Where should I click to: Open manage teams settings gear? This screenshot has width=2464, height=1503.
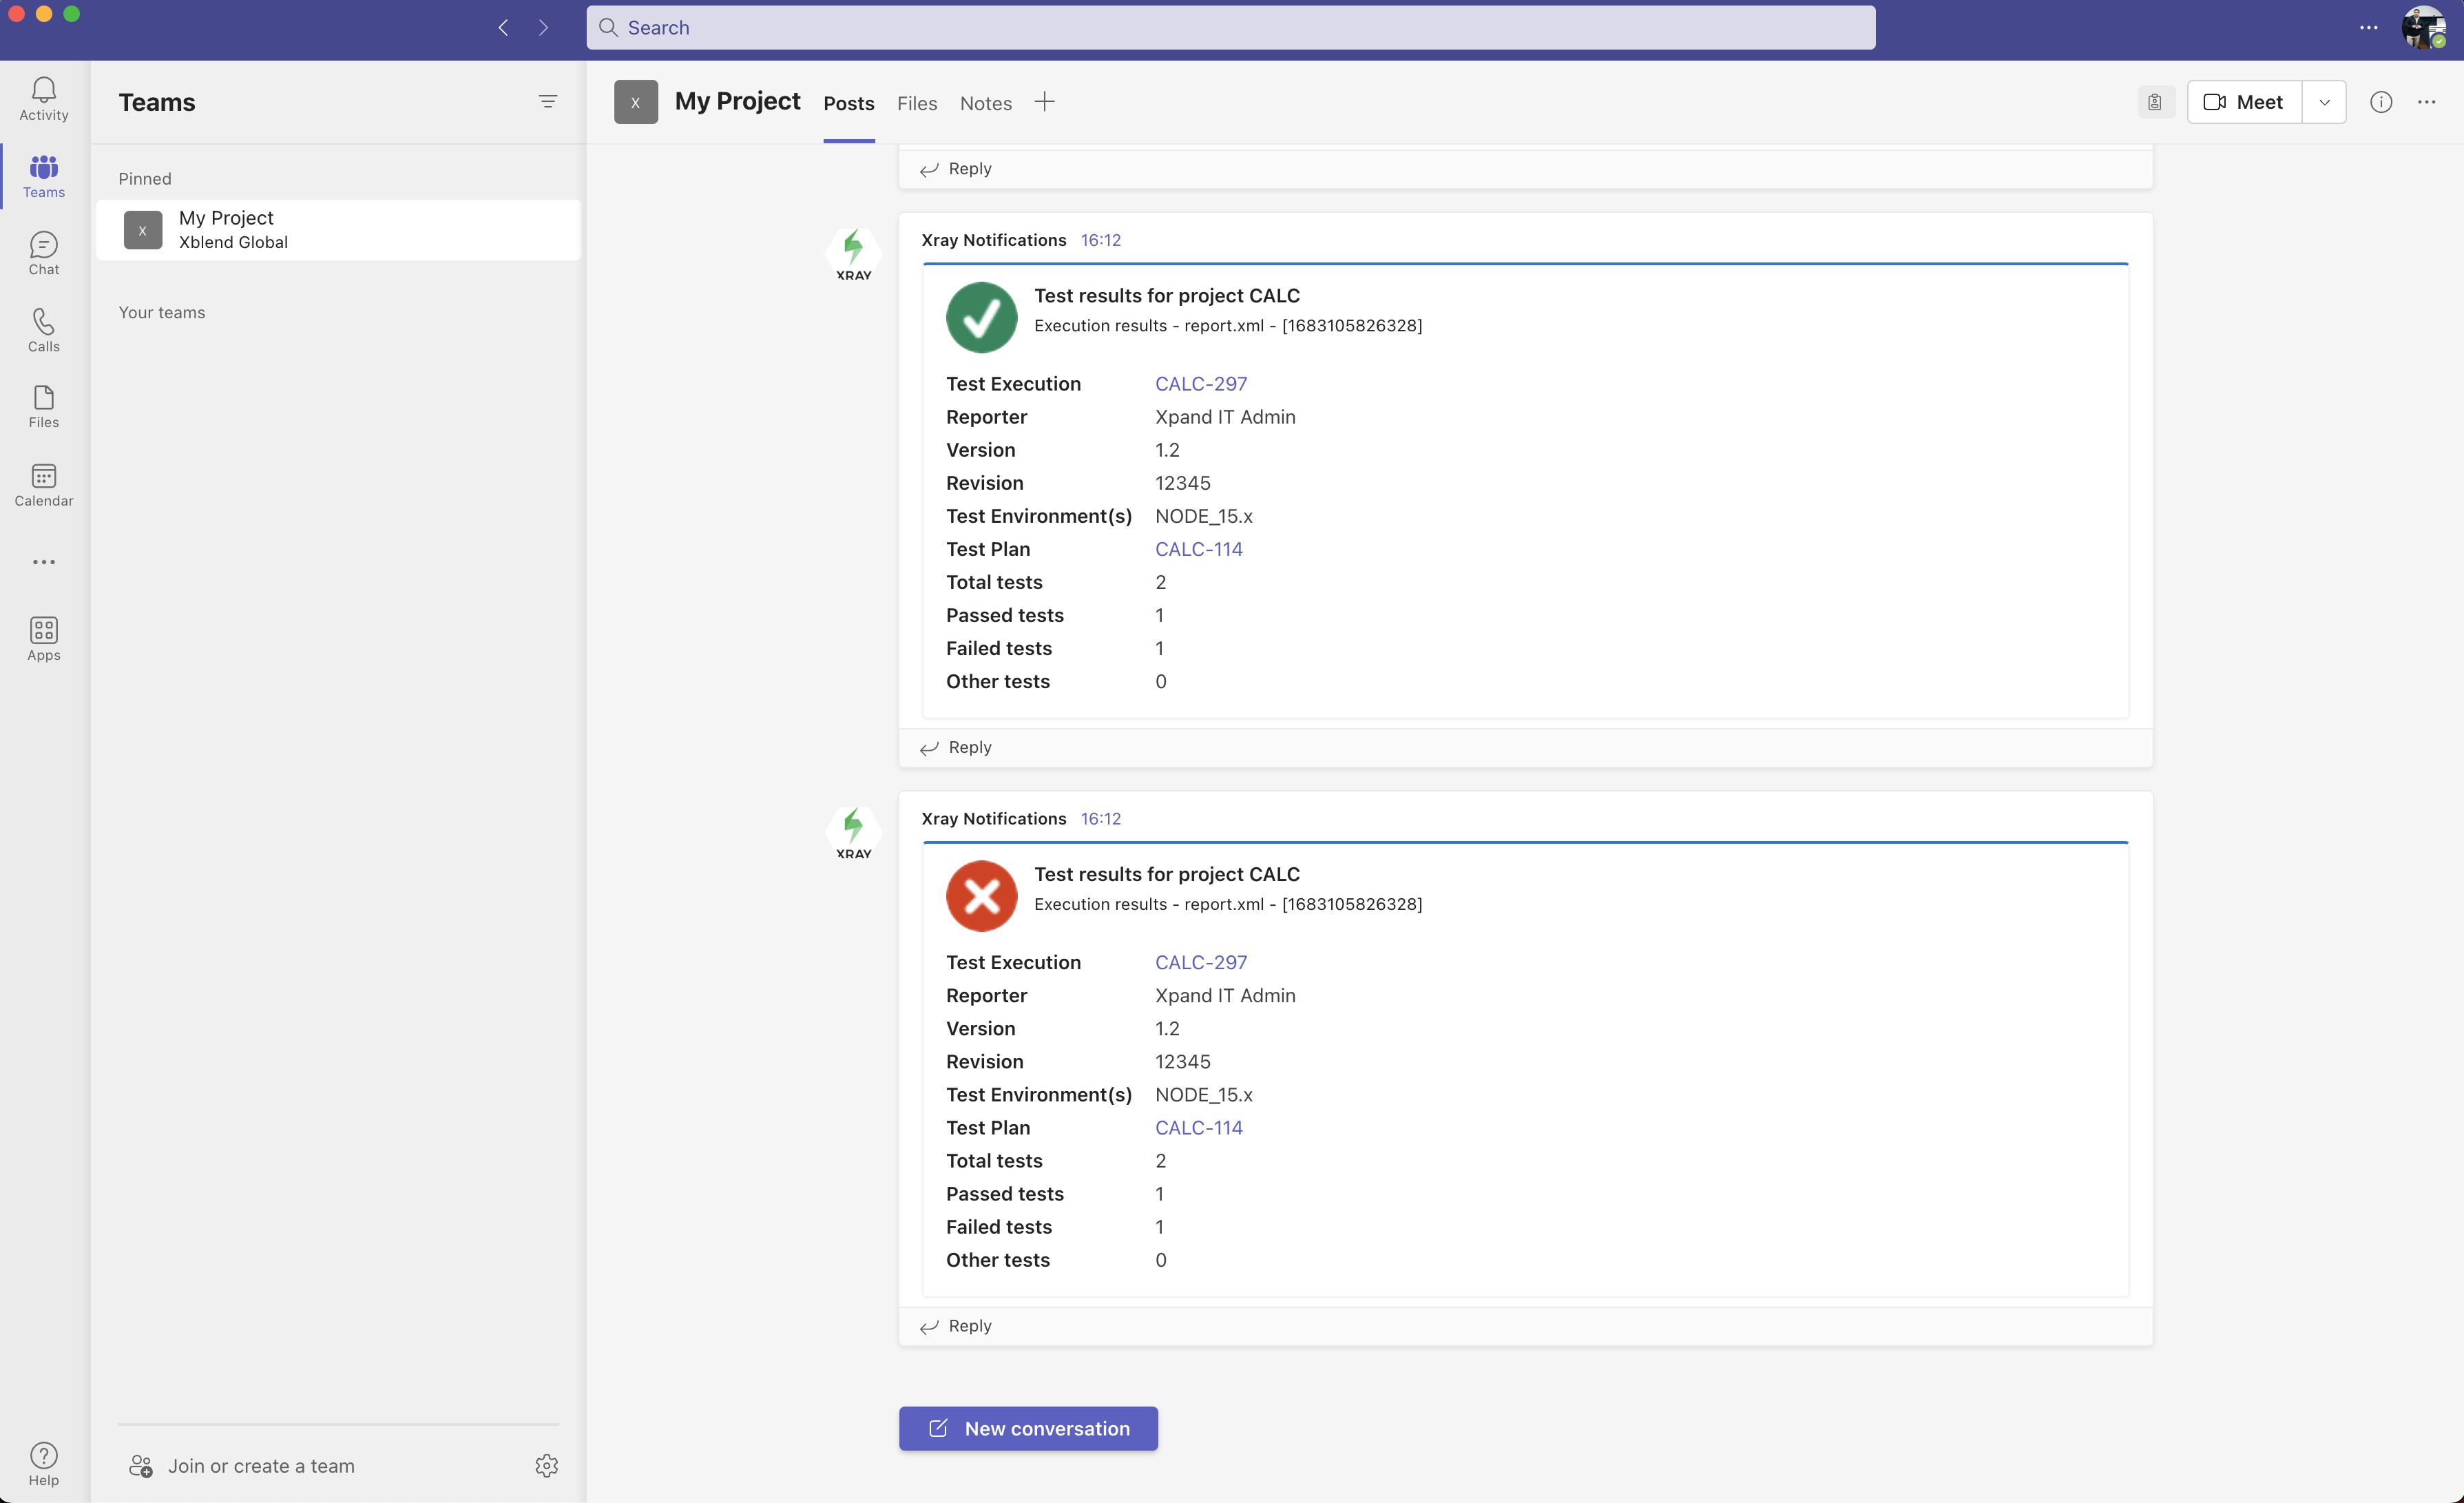tap(546, 1465)
